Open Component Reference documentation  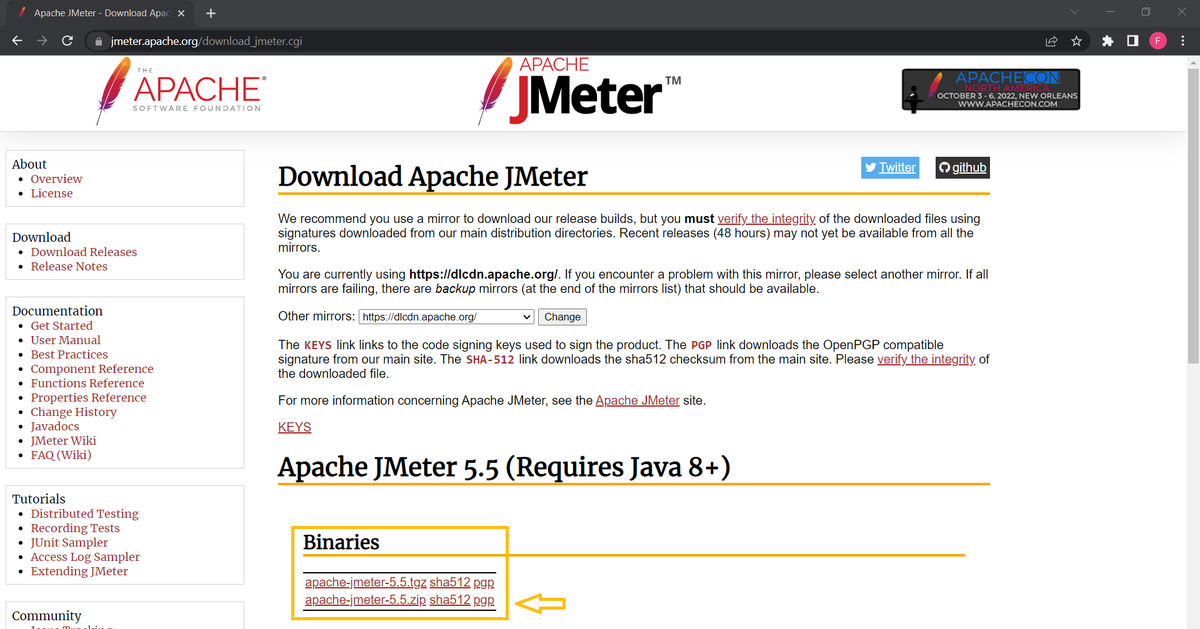click(92, 368)
